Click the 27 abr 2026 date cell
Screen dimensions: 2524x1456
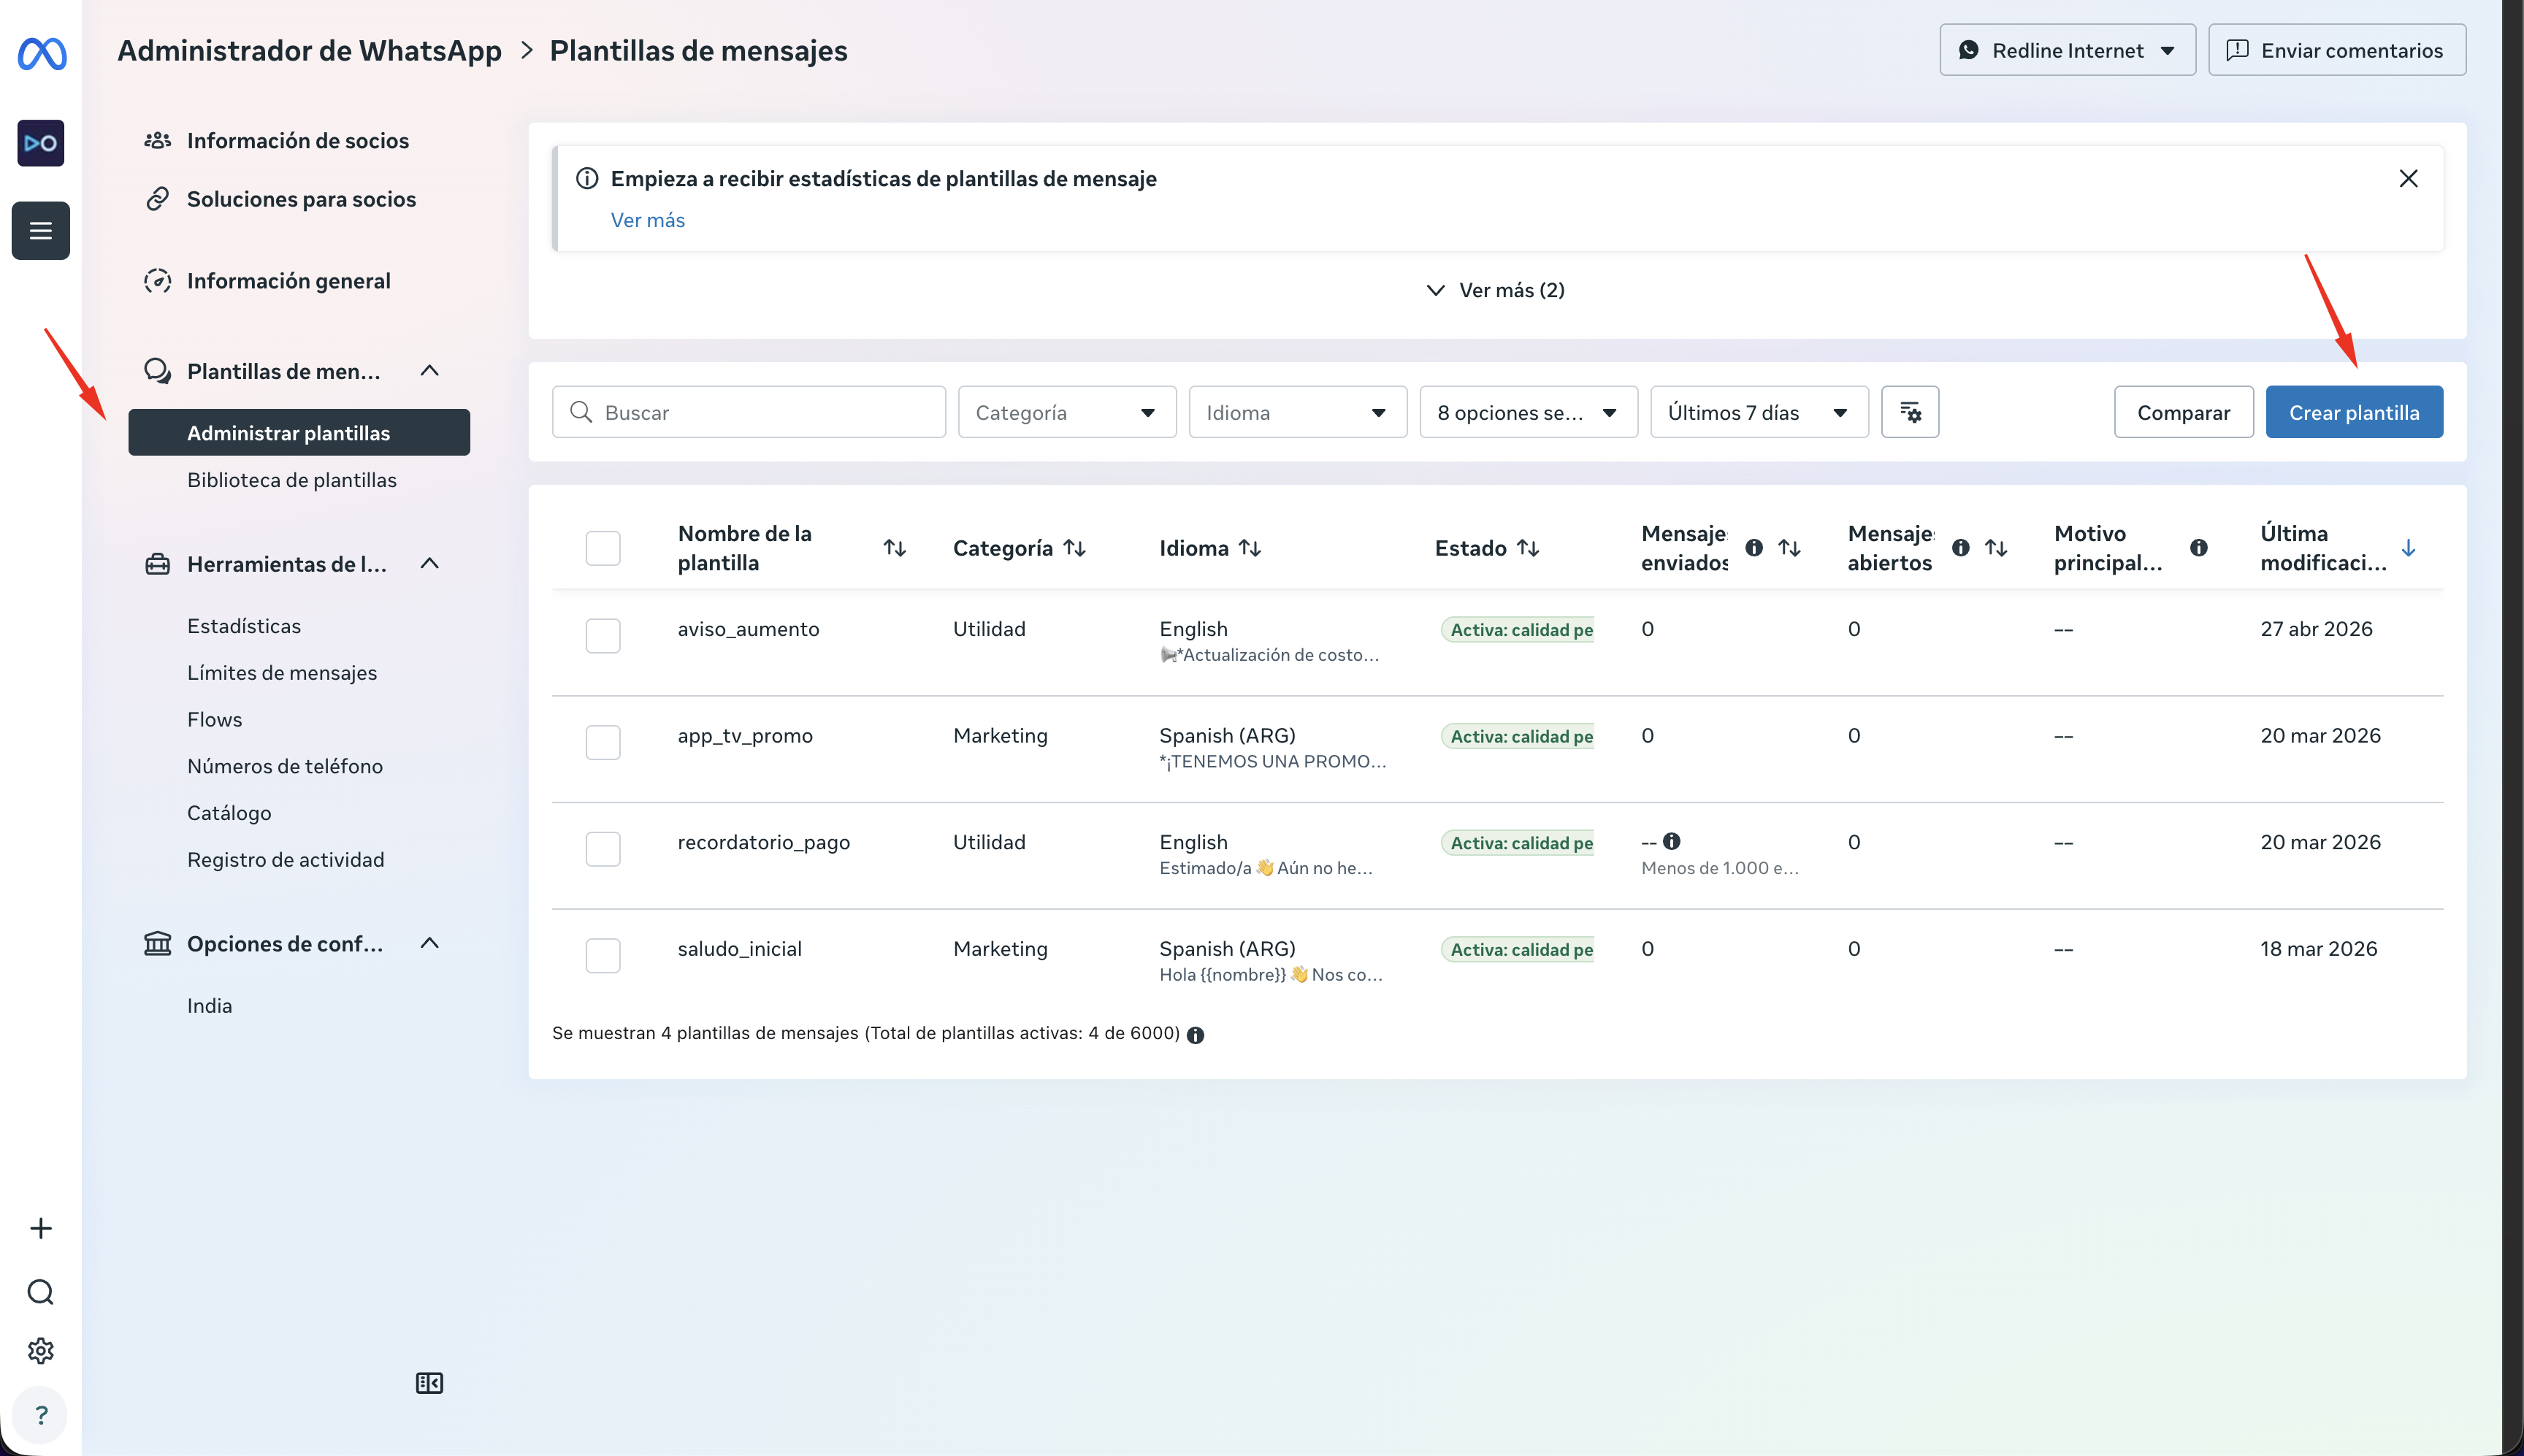pos(2316,629)
